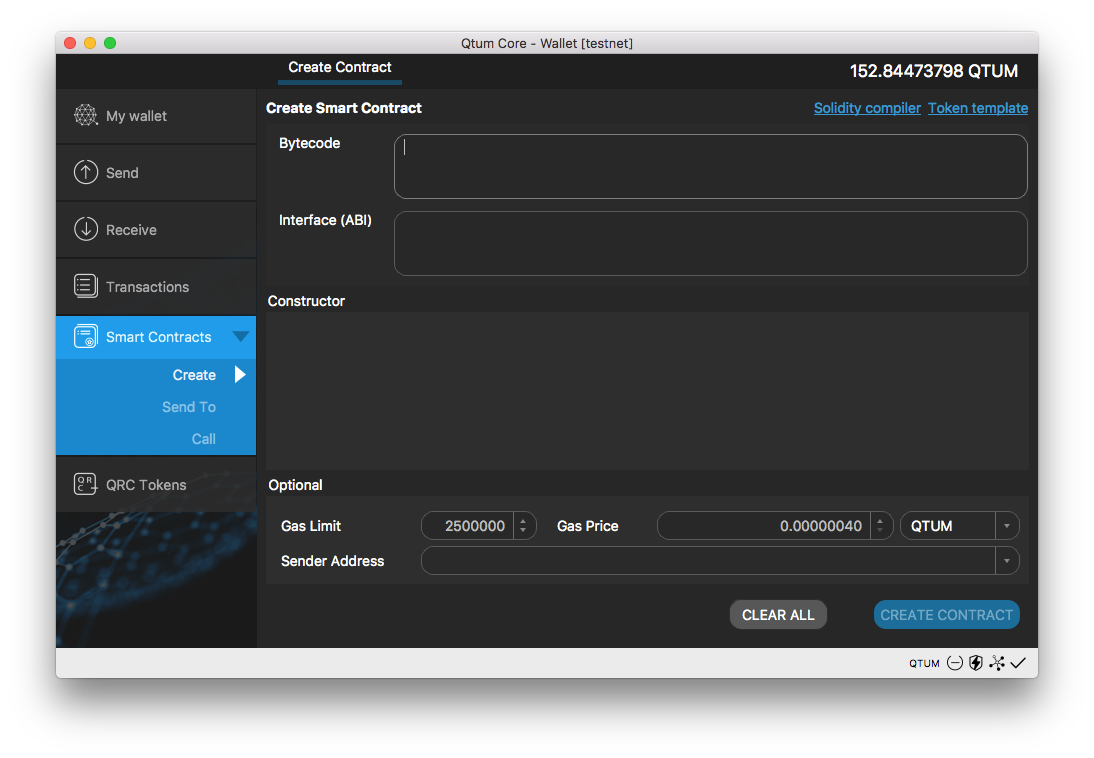
Task: Click into the Interface (ABI) text box
Action: pyautogui.click(x=710, y=244)
